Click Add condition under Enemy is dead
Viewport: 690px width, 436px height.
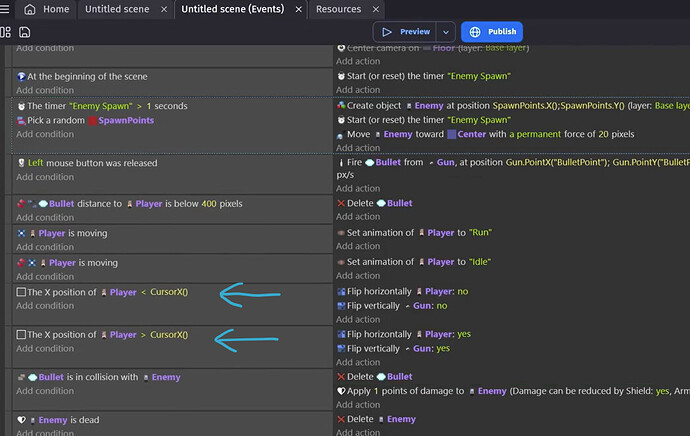(44, 433)
